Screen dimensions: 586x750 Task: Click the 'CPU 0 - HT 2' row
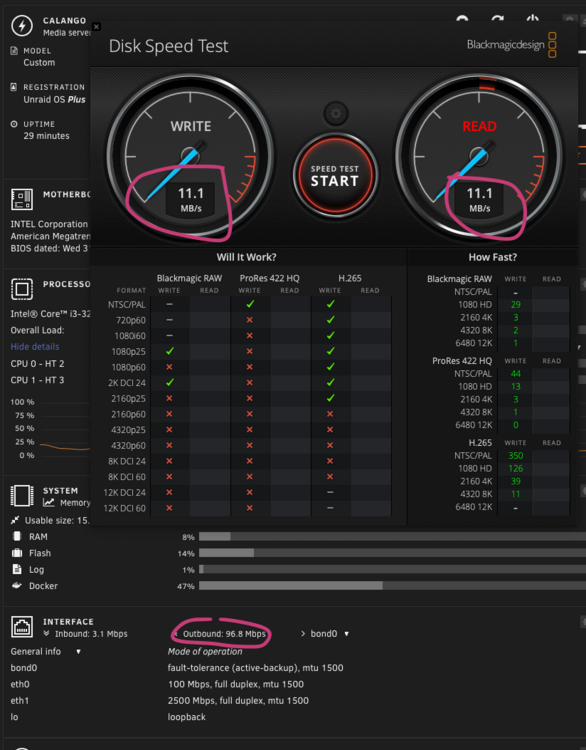(37, 364)
